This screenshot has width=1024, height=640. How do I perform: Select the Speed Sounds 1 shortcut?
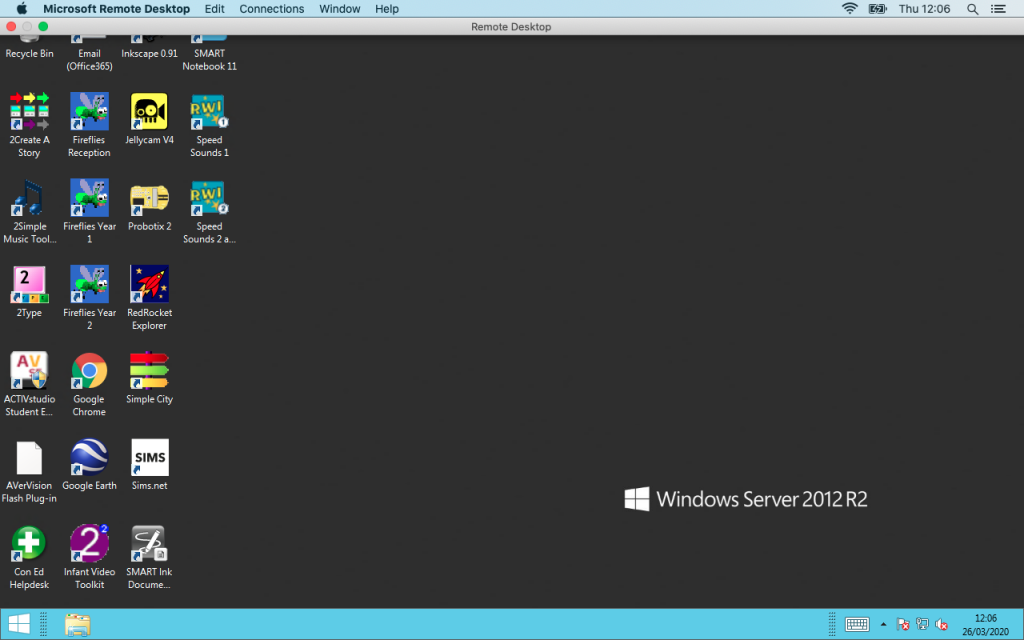click(x=210, y=125)
